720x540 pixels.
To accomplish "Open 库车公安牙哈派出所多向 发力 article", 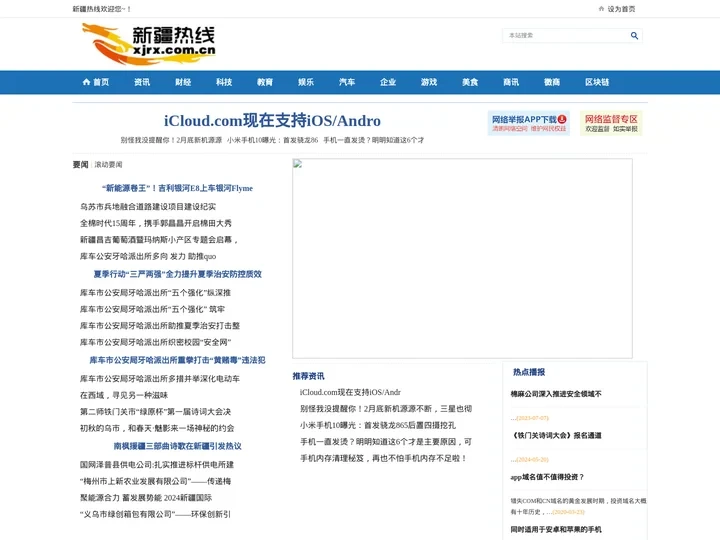I will pyautogui.click(x=148, y=256).
